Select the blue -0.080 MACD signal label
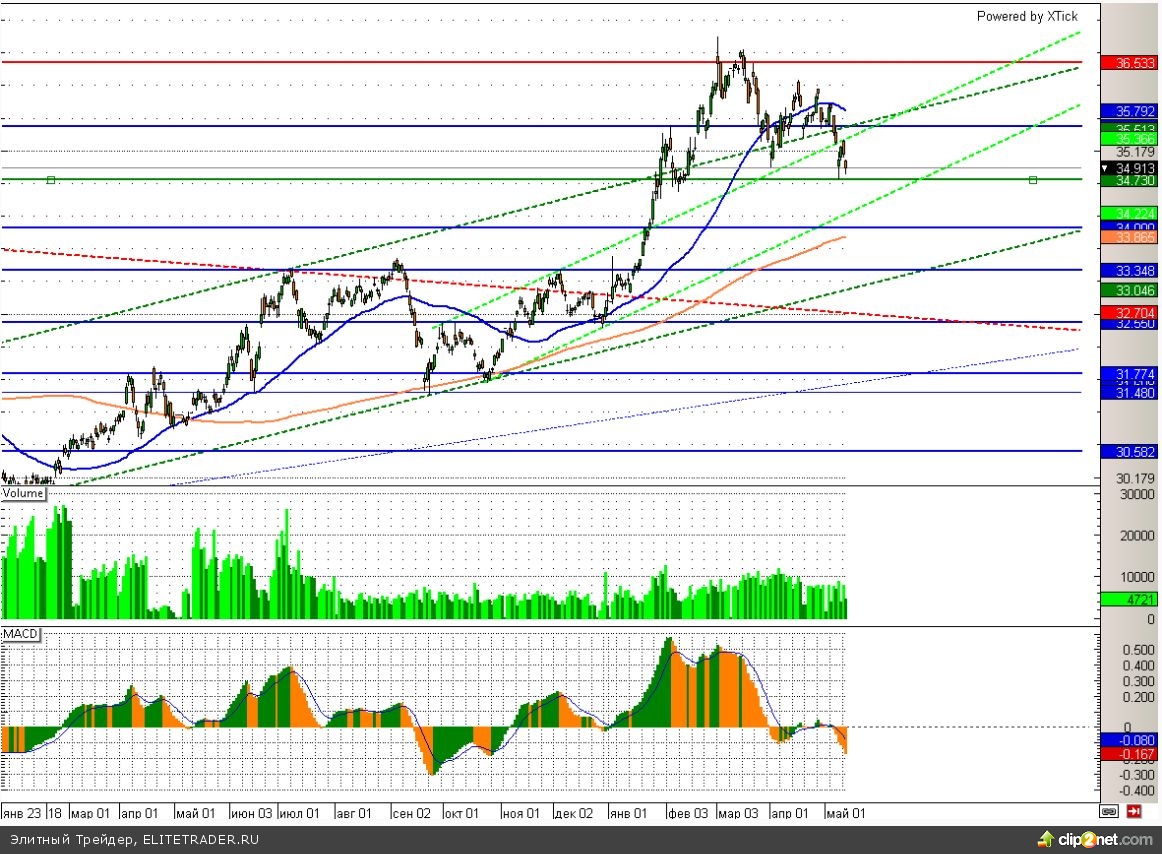 click(x=1129, y=740)
